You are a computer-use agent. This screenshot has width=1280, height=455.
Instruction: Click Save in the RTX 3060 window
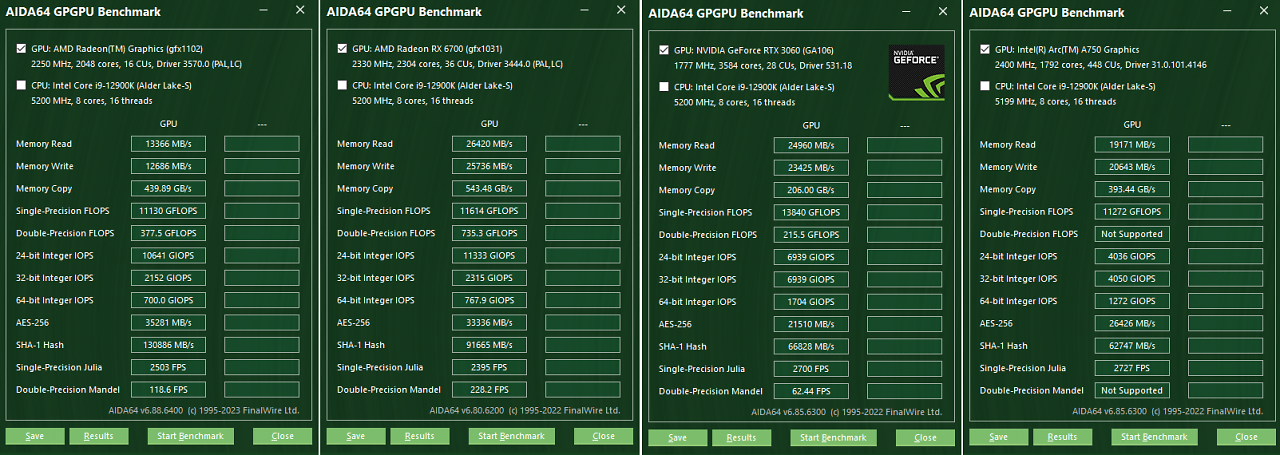(x=677, y=438)
